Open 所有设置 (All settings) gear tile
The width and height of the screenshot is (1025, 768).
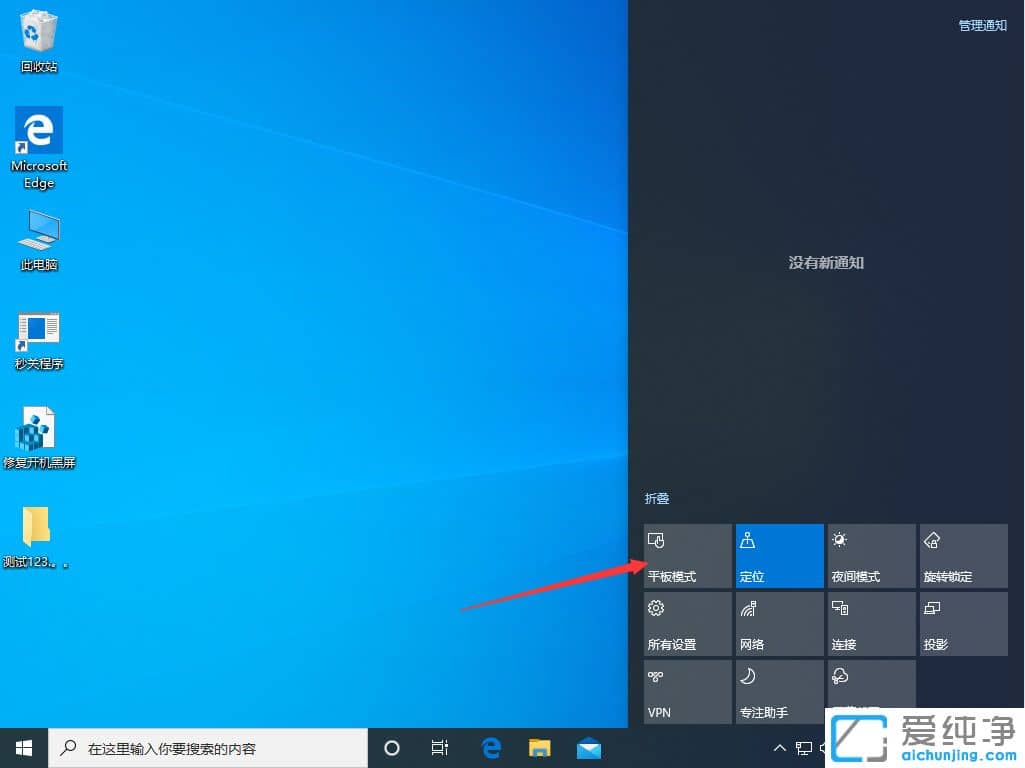coord(688,624)
